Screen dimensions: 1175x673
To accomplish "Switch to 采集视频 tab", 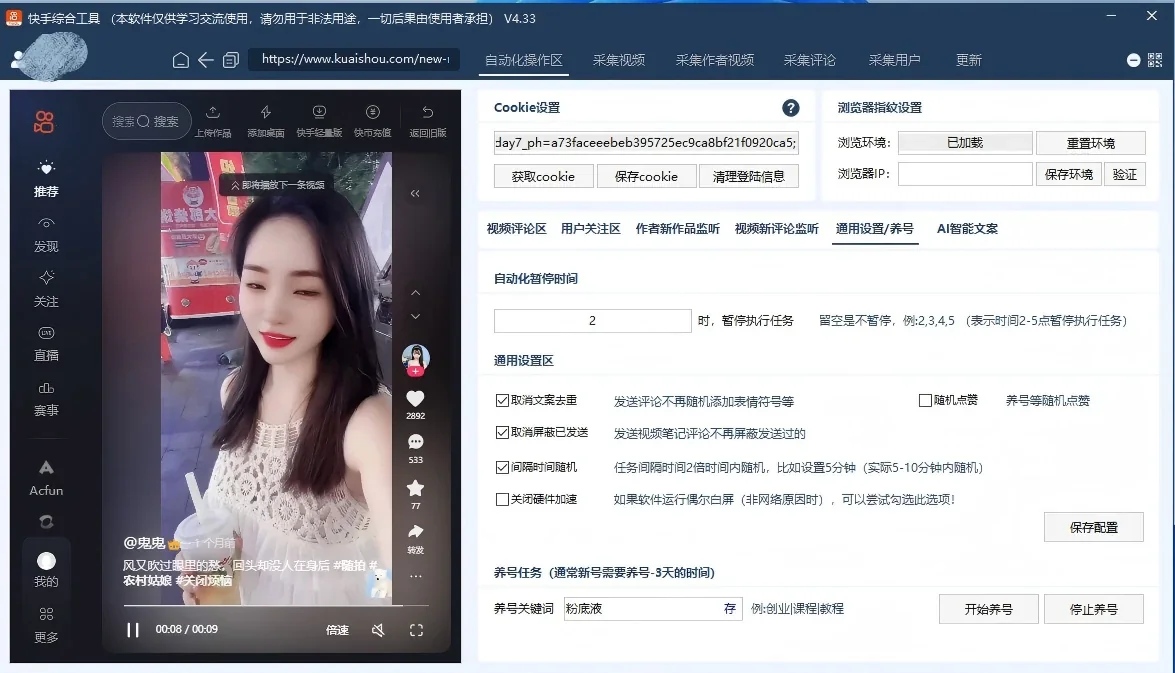I will (619, 60).
